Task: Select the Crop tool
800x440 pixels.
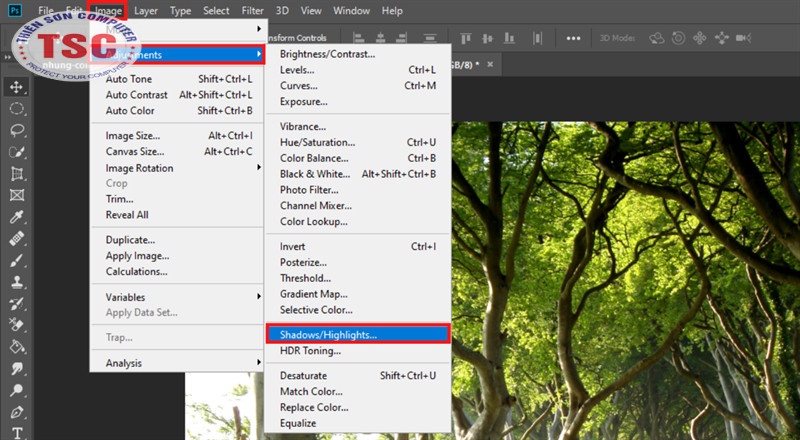Action: click(x=17, y=174)
